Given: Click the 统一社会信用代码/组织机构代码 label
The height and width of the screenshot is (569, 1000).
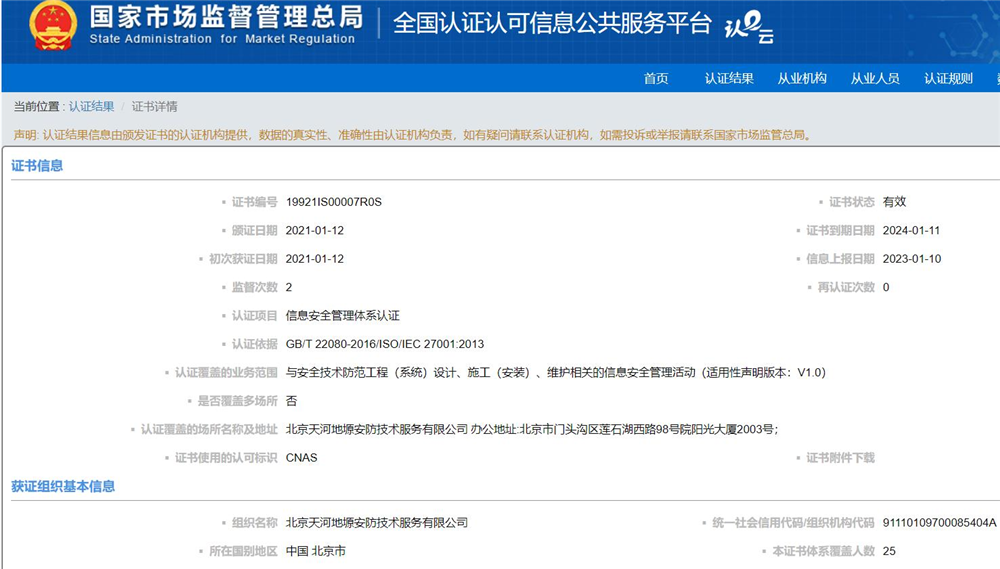Looking at the screenshot, I should (x=793, y=522).
